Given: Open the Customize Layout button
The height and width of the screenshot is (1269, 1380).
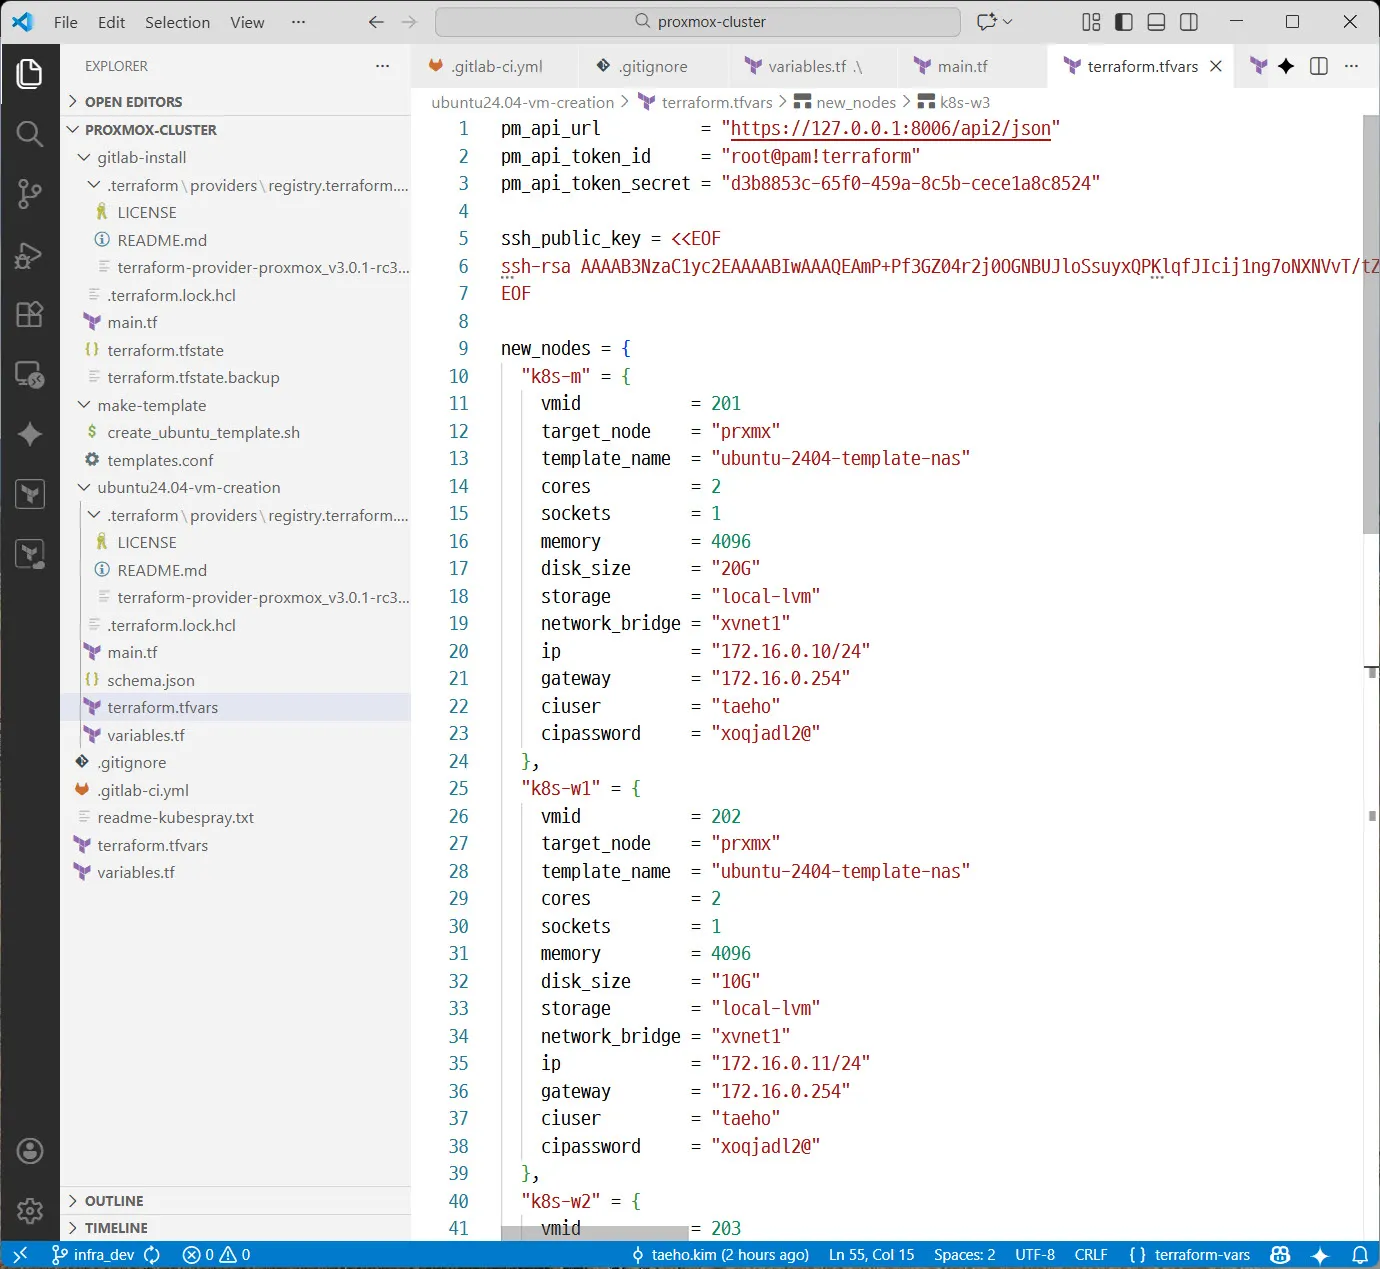Looking at the screenshot, I should tap(1091, 22).
